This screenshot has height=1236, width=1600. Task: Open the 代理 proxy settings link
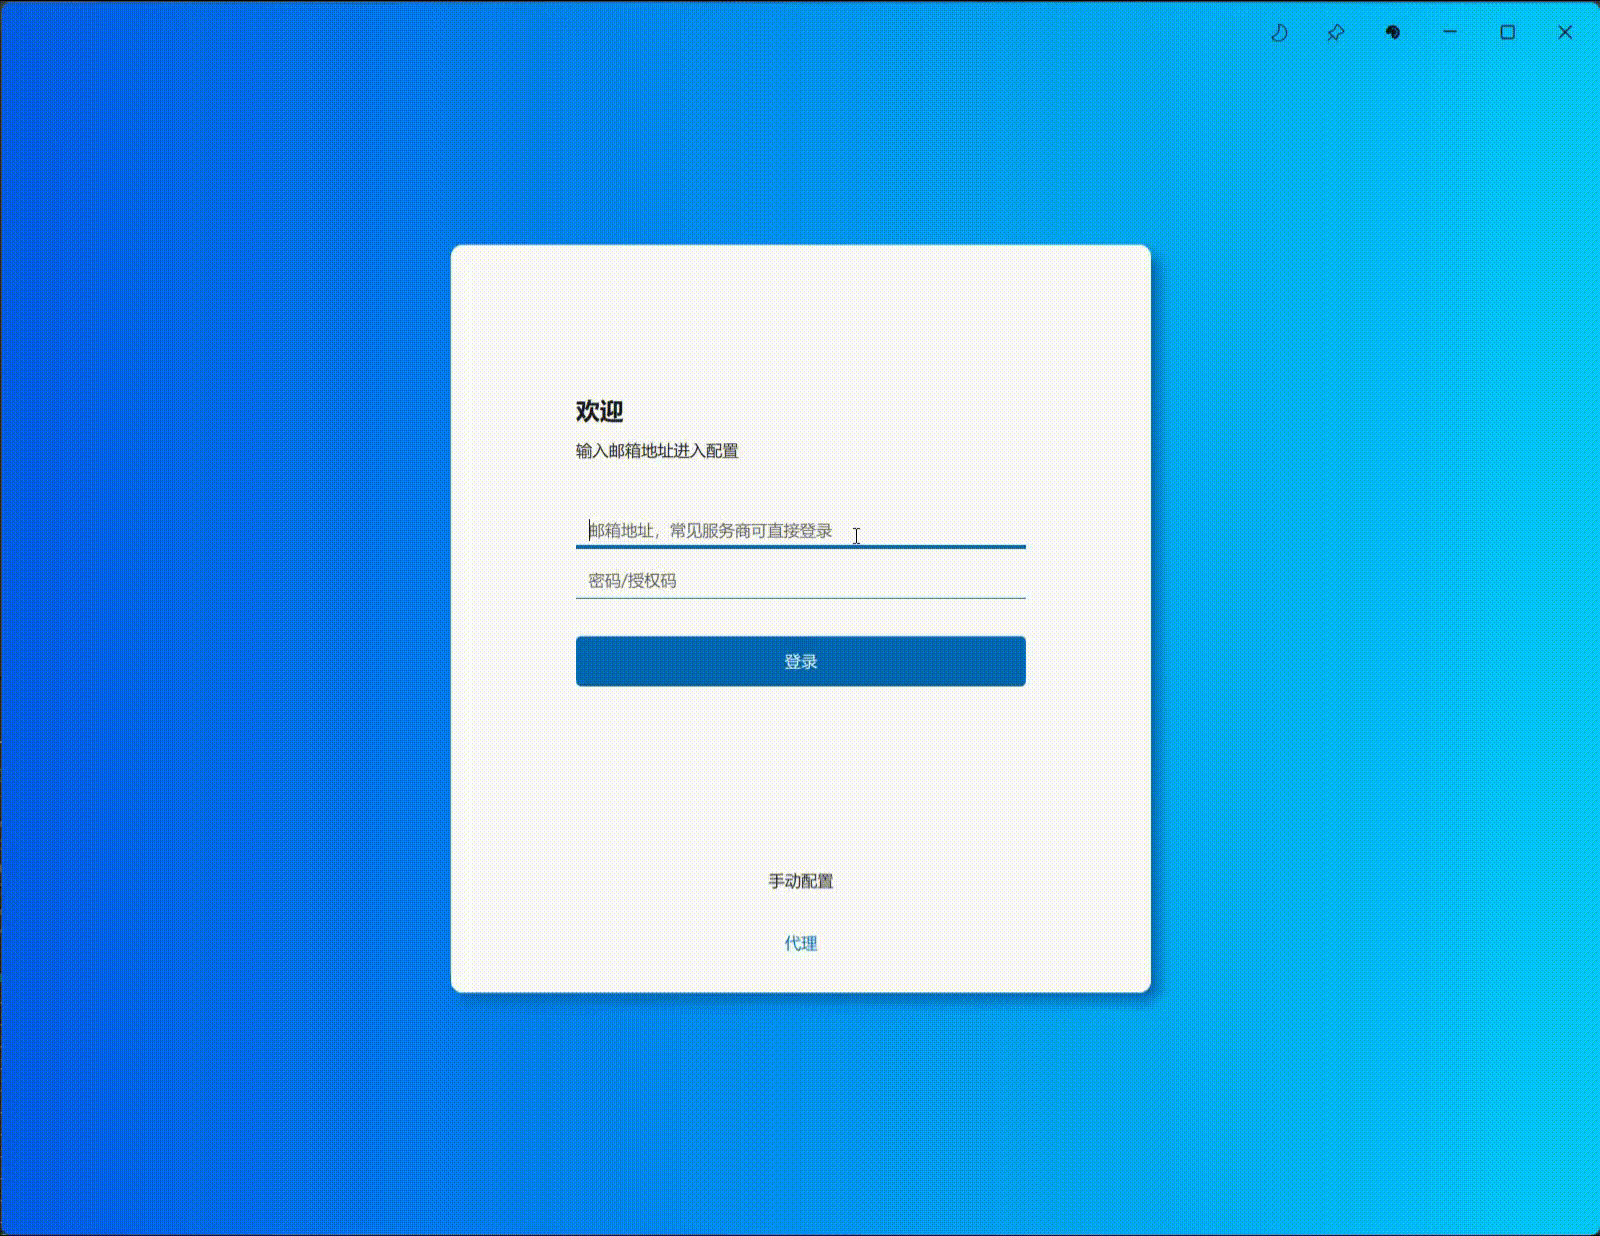(x=800, y=943)
